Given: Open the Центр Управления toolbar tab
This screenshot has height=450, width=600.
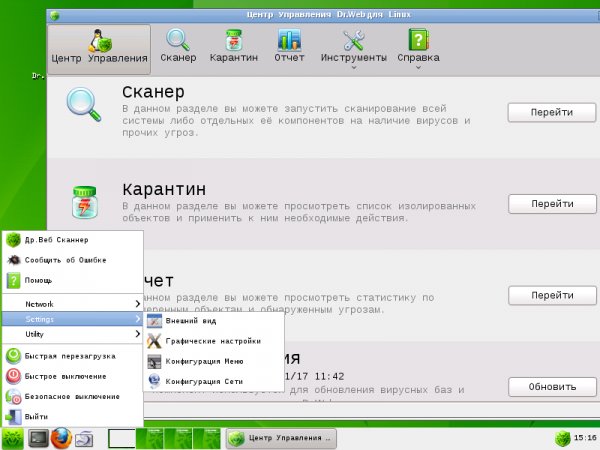Looking at the screenshot, I should (99, 49).
